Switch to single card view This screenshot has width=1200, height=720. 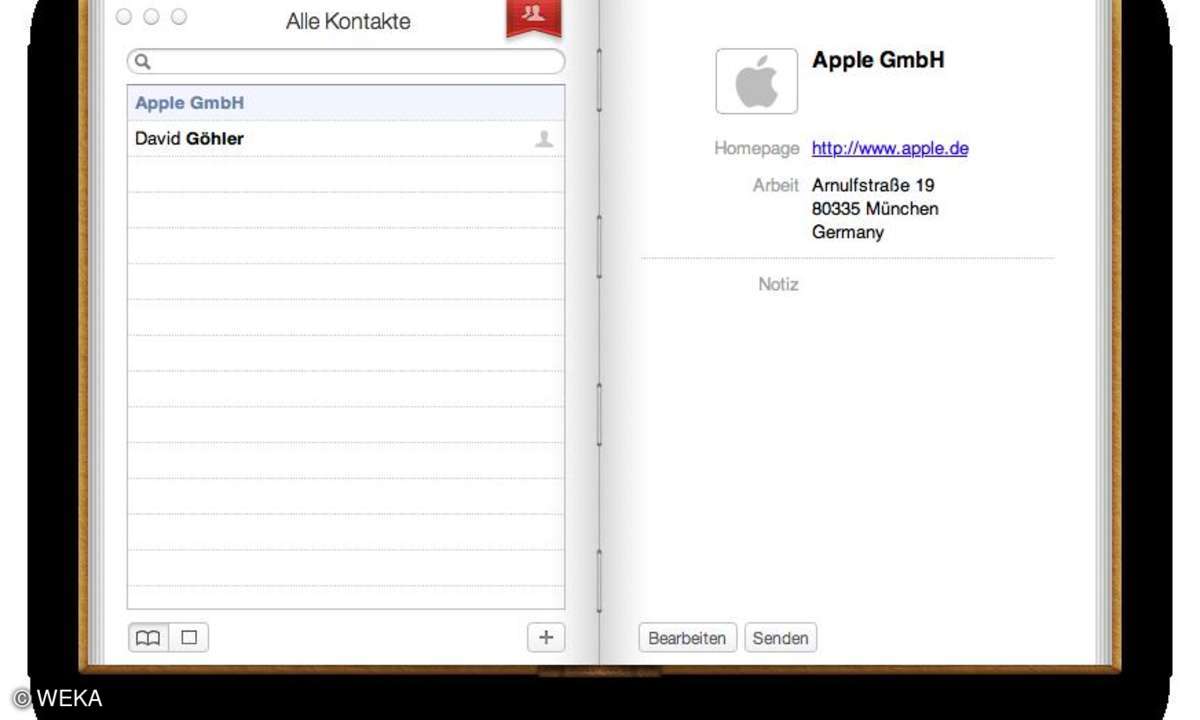[189, 637]
